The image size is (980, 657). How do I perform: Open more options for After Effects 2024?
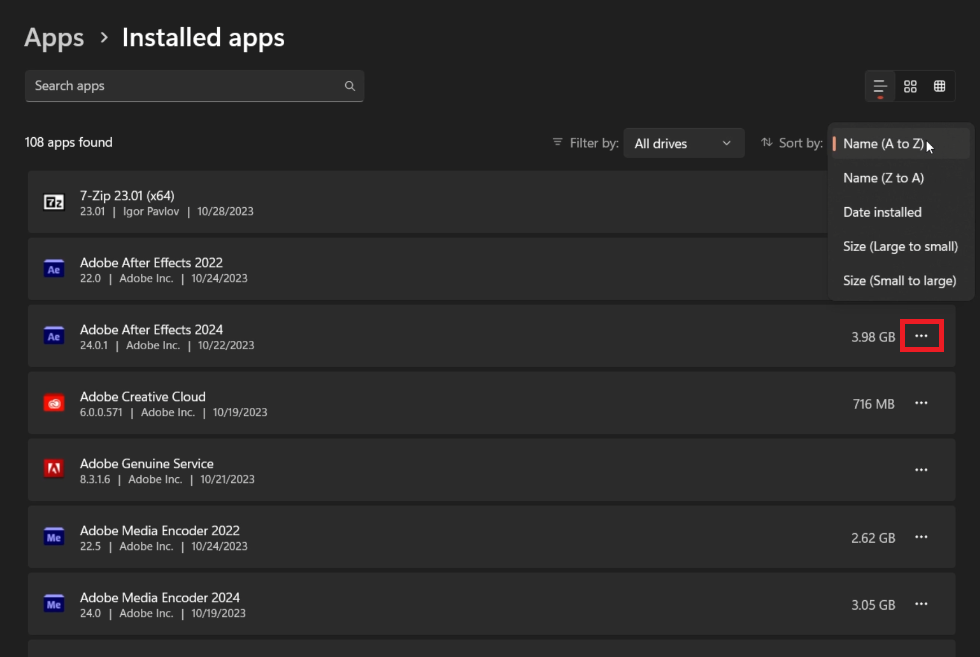[921, 336]
